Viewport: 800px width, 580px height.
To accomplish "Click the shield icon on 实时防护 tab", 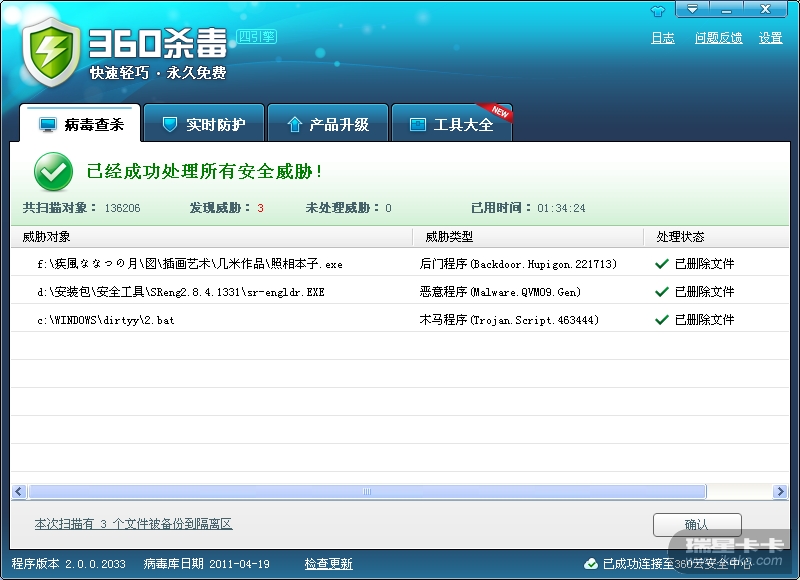I will [169, 124].
